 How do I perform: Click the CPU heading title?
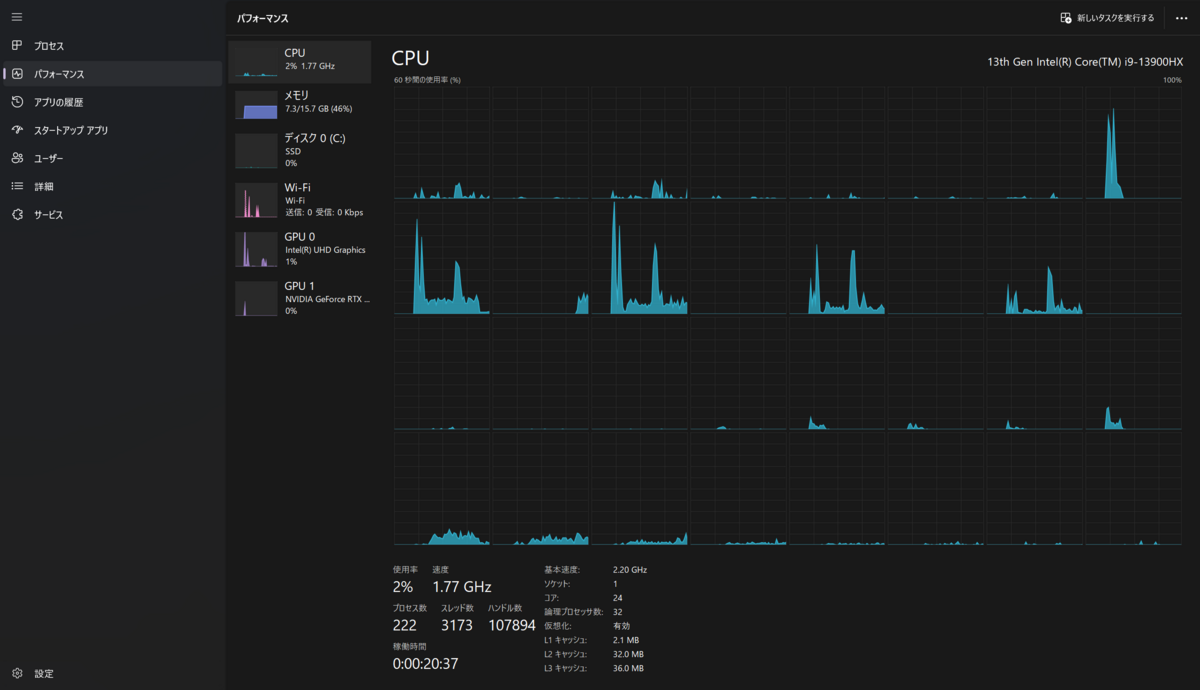[x=410, y=58]
